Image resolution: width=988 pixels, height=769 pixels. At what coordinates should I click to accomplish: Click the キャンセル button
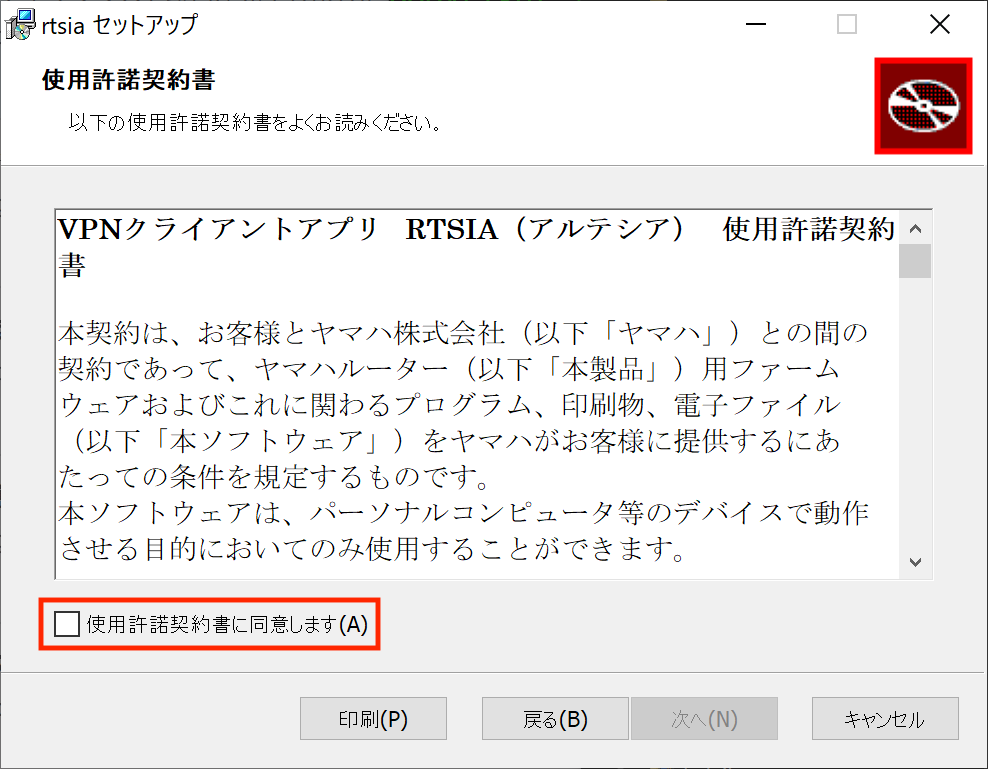(885, 718)
